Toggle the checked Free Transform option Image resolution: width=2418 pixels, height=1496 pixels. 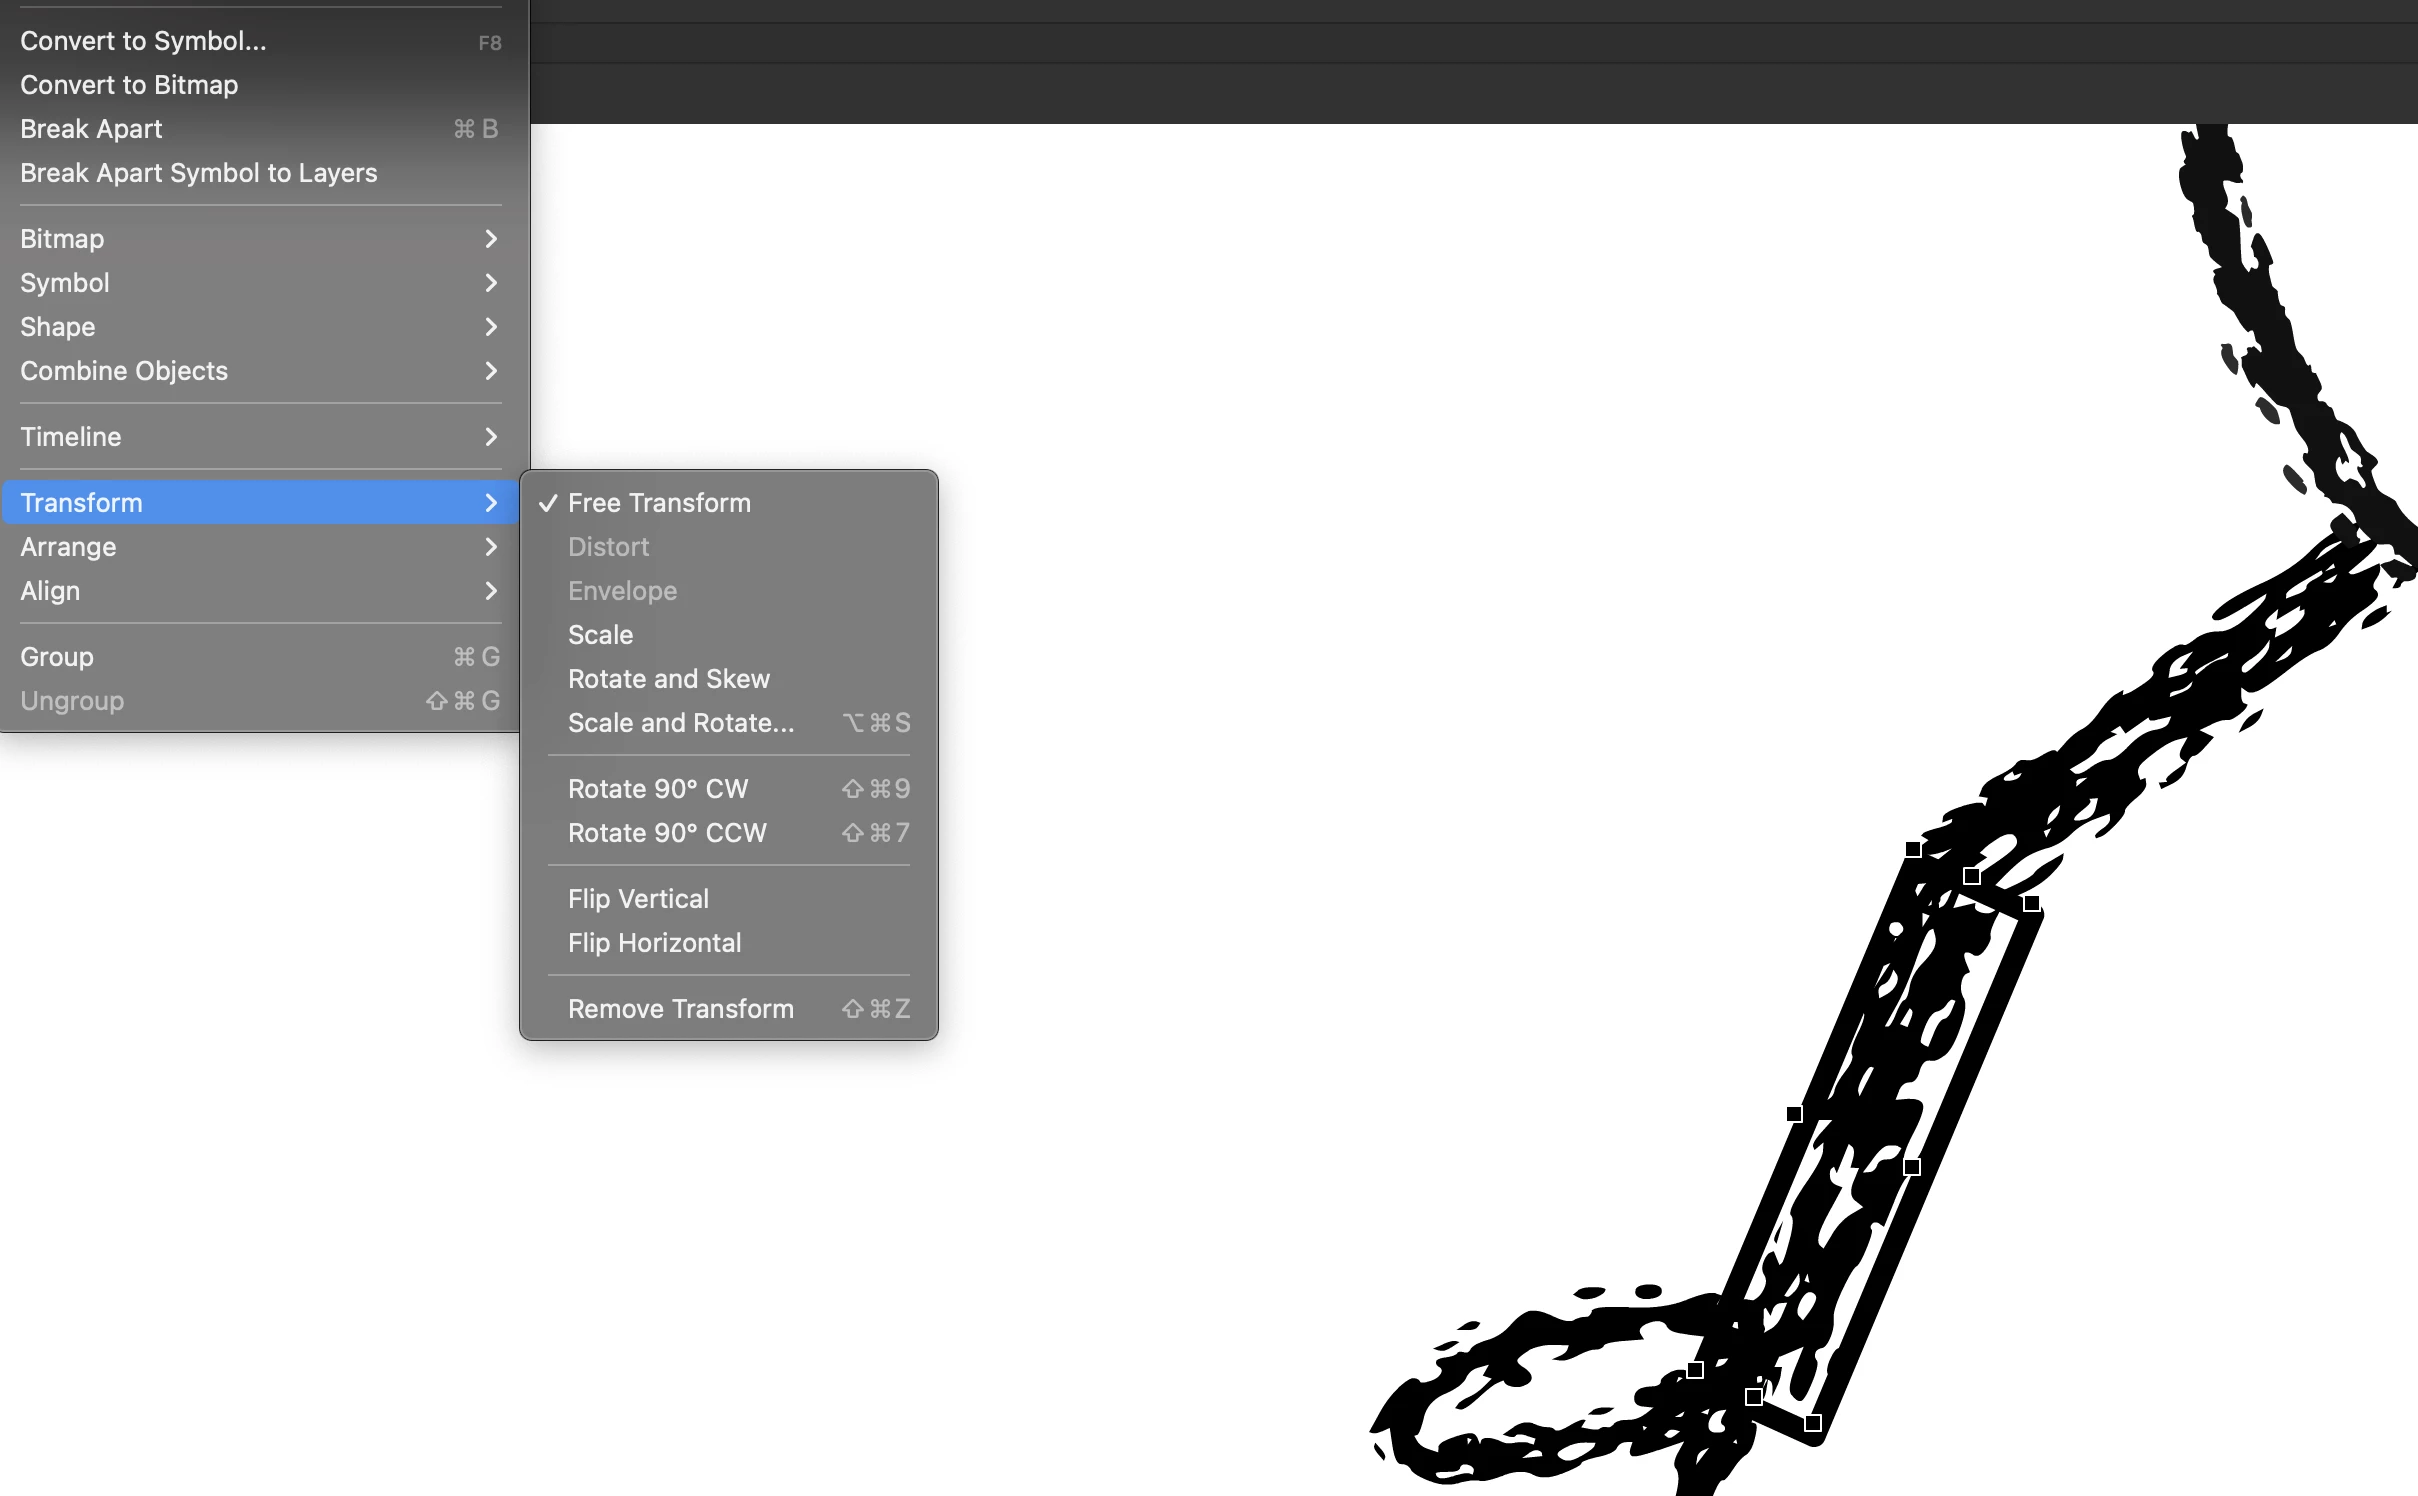(659, 503)
